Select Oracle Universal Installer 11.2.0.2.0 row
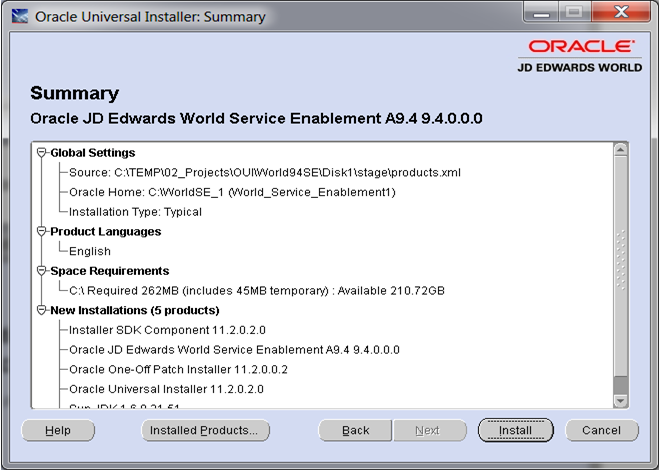Viewport: 660px width, 470px height. coord(166,389)
